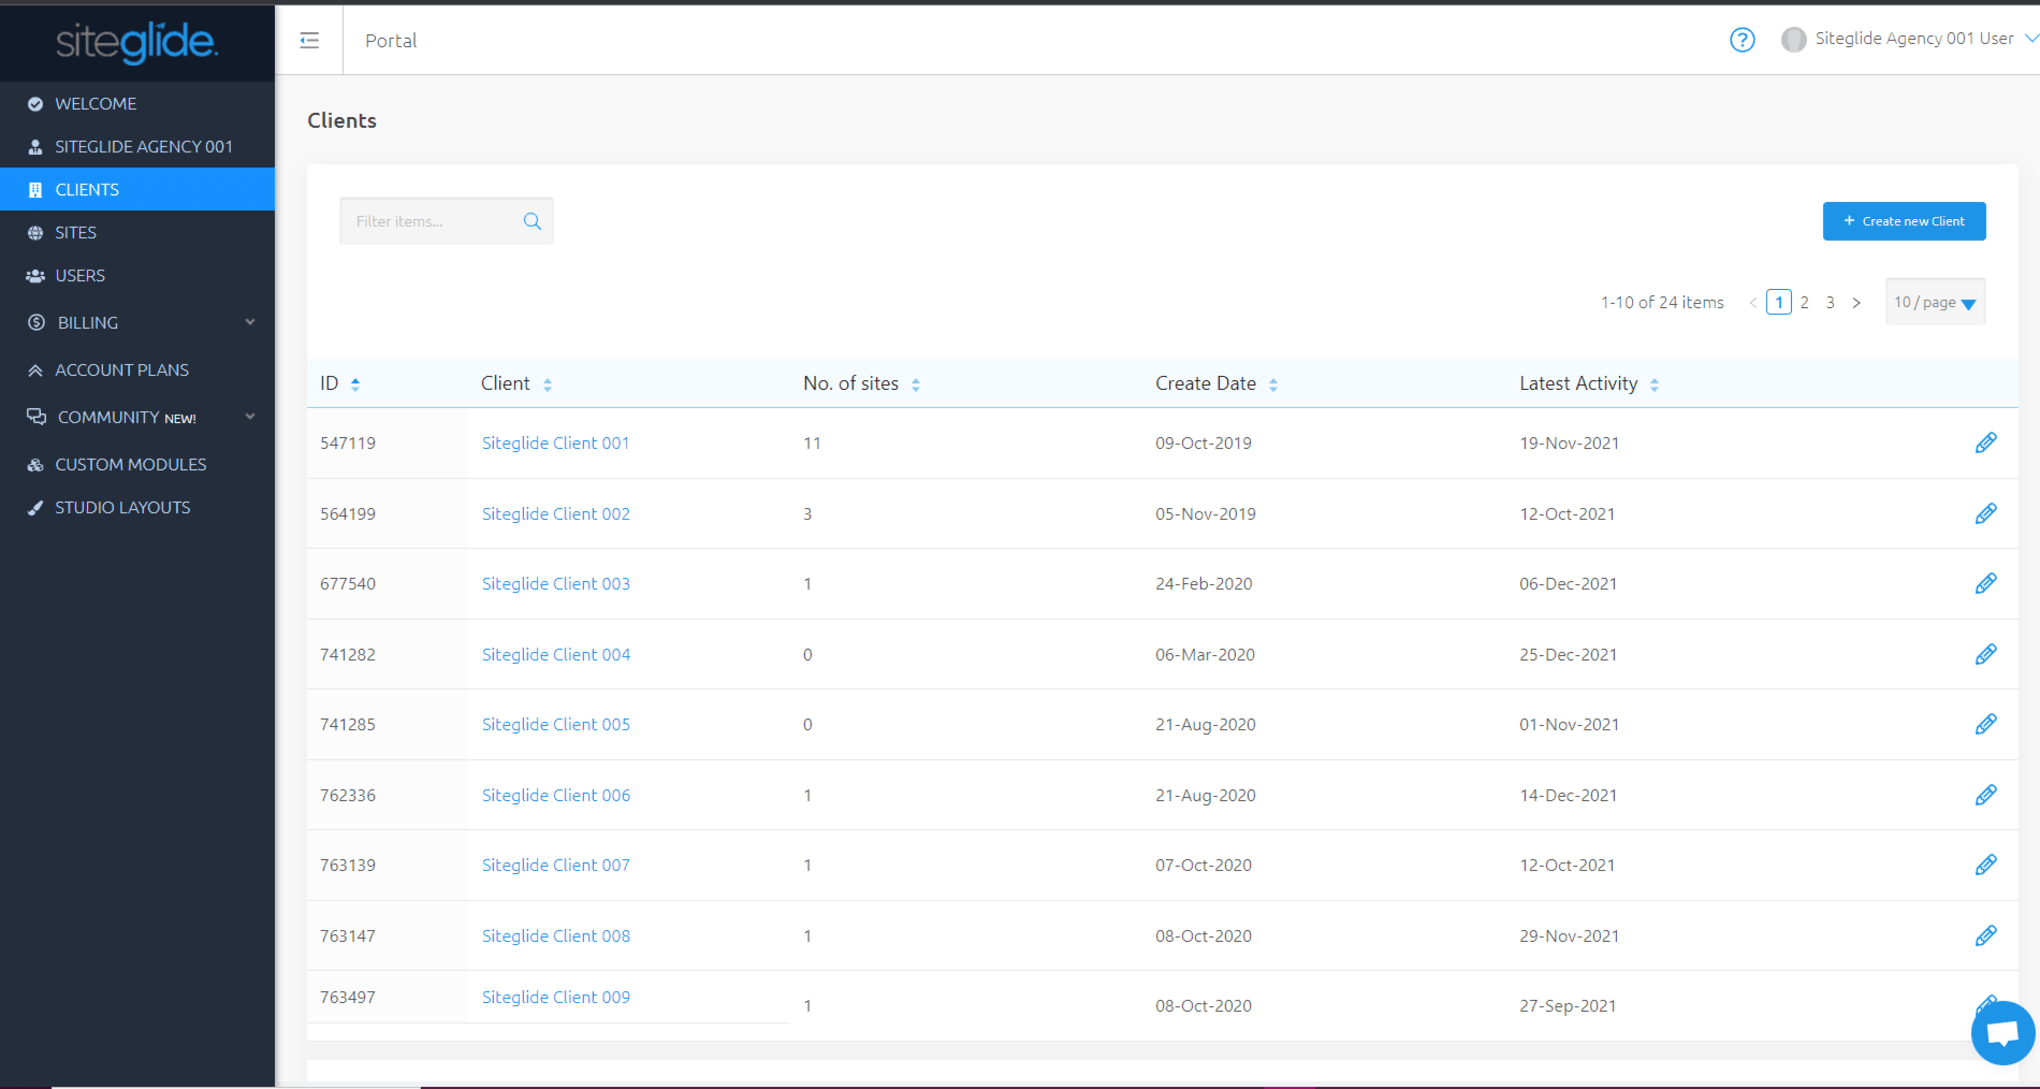2040x1089 pixels.
Task: Click the Clients page heading
Action: coord(342,121)
